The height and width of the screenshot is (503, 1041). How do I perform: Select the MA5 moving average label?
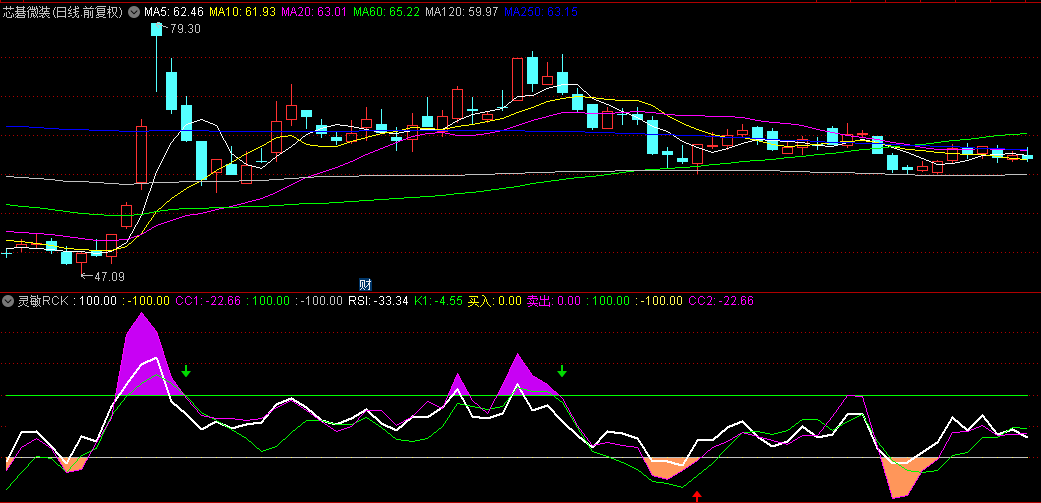pyautogui.click(x=174, y=12)
